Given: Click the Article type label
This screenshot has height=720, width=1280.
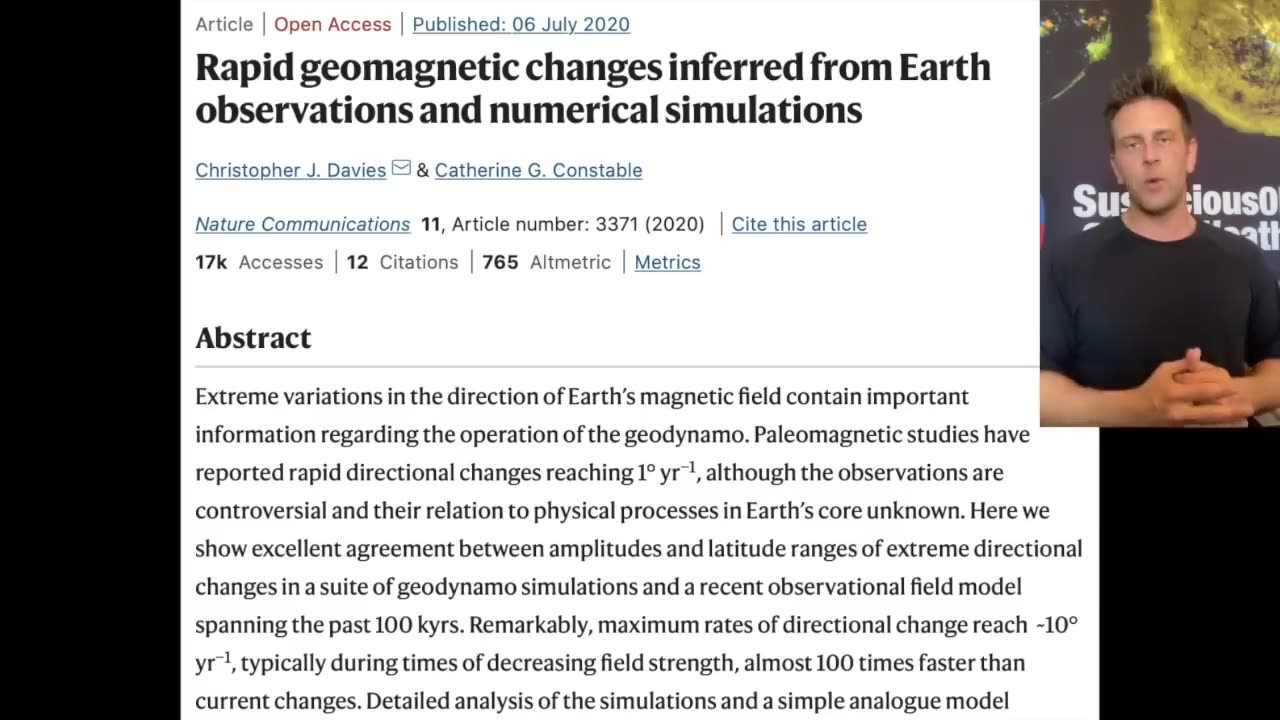Looking at the screenshot, I should 224,24.
